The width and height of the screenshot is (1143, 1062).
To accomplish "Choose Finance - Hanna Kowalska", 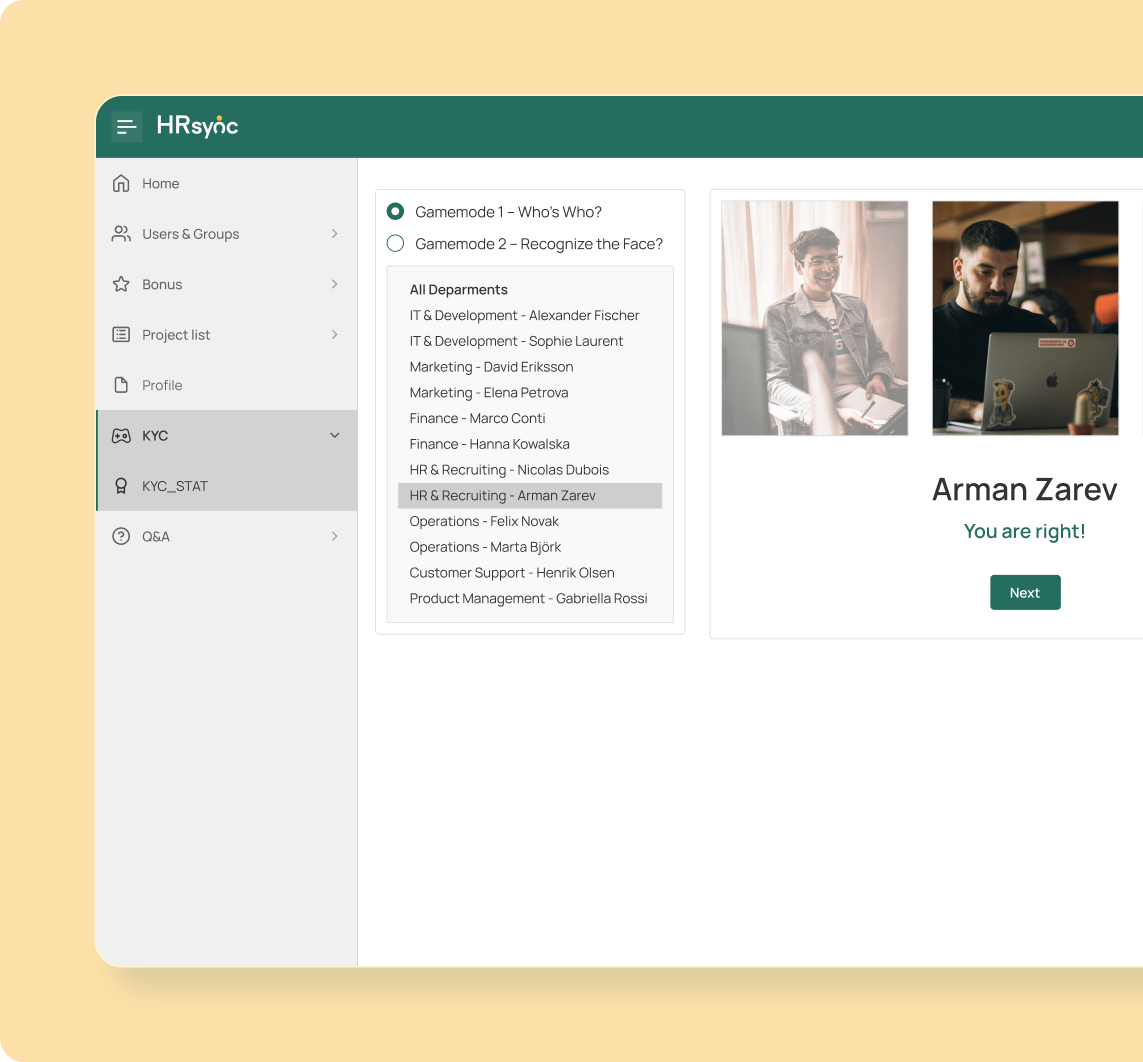I will (530, 444).
